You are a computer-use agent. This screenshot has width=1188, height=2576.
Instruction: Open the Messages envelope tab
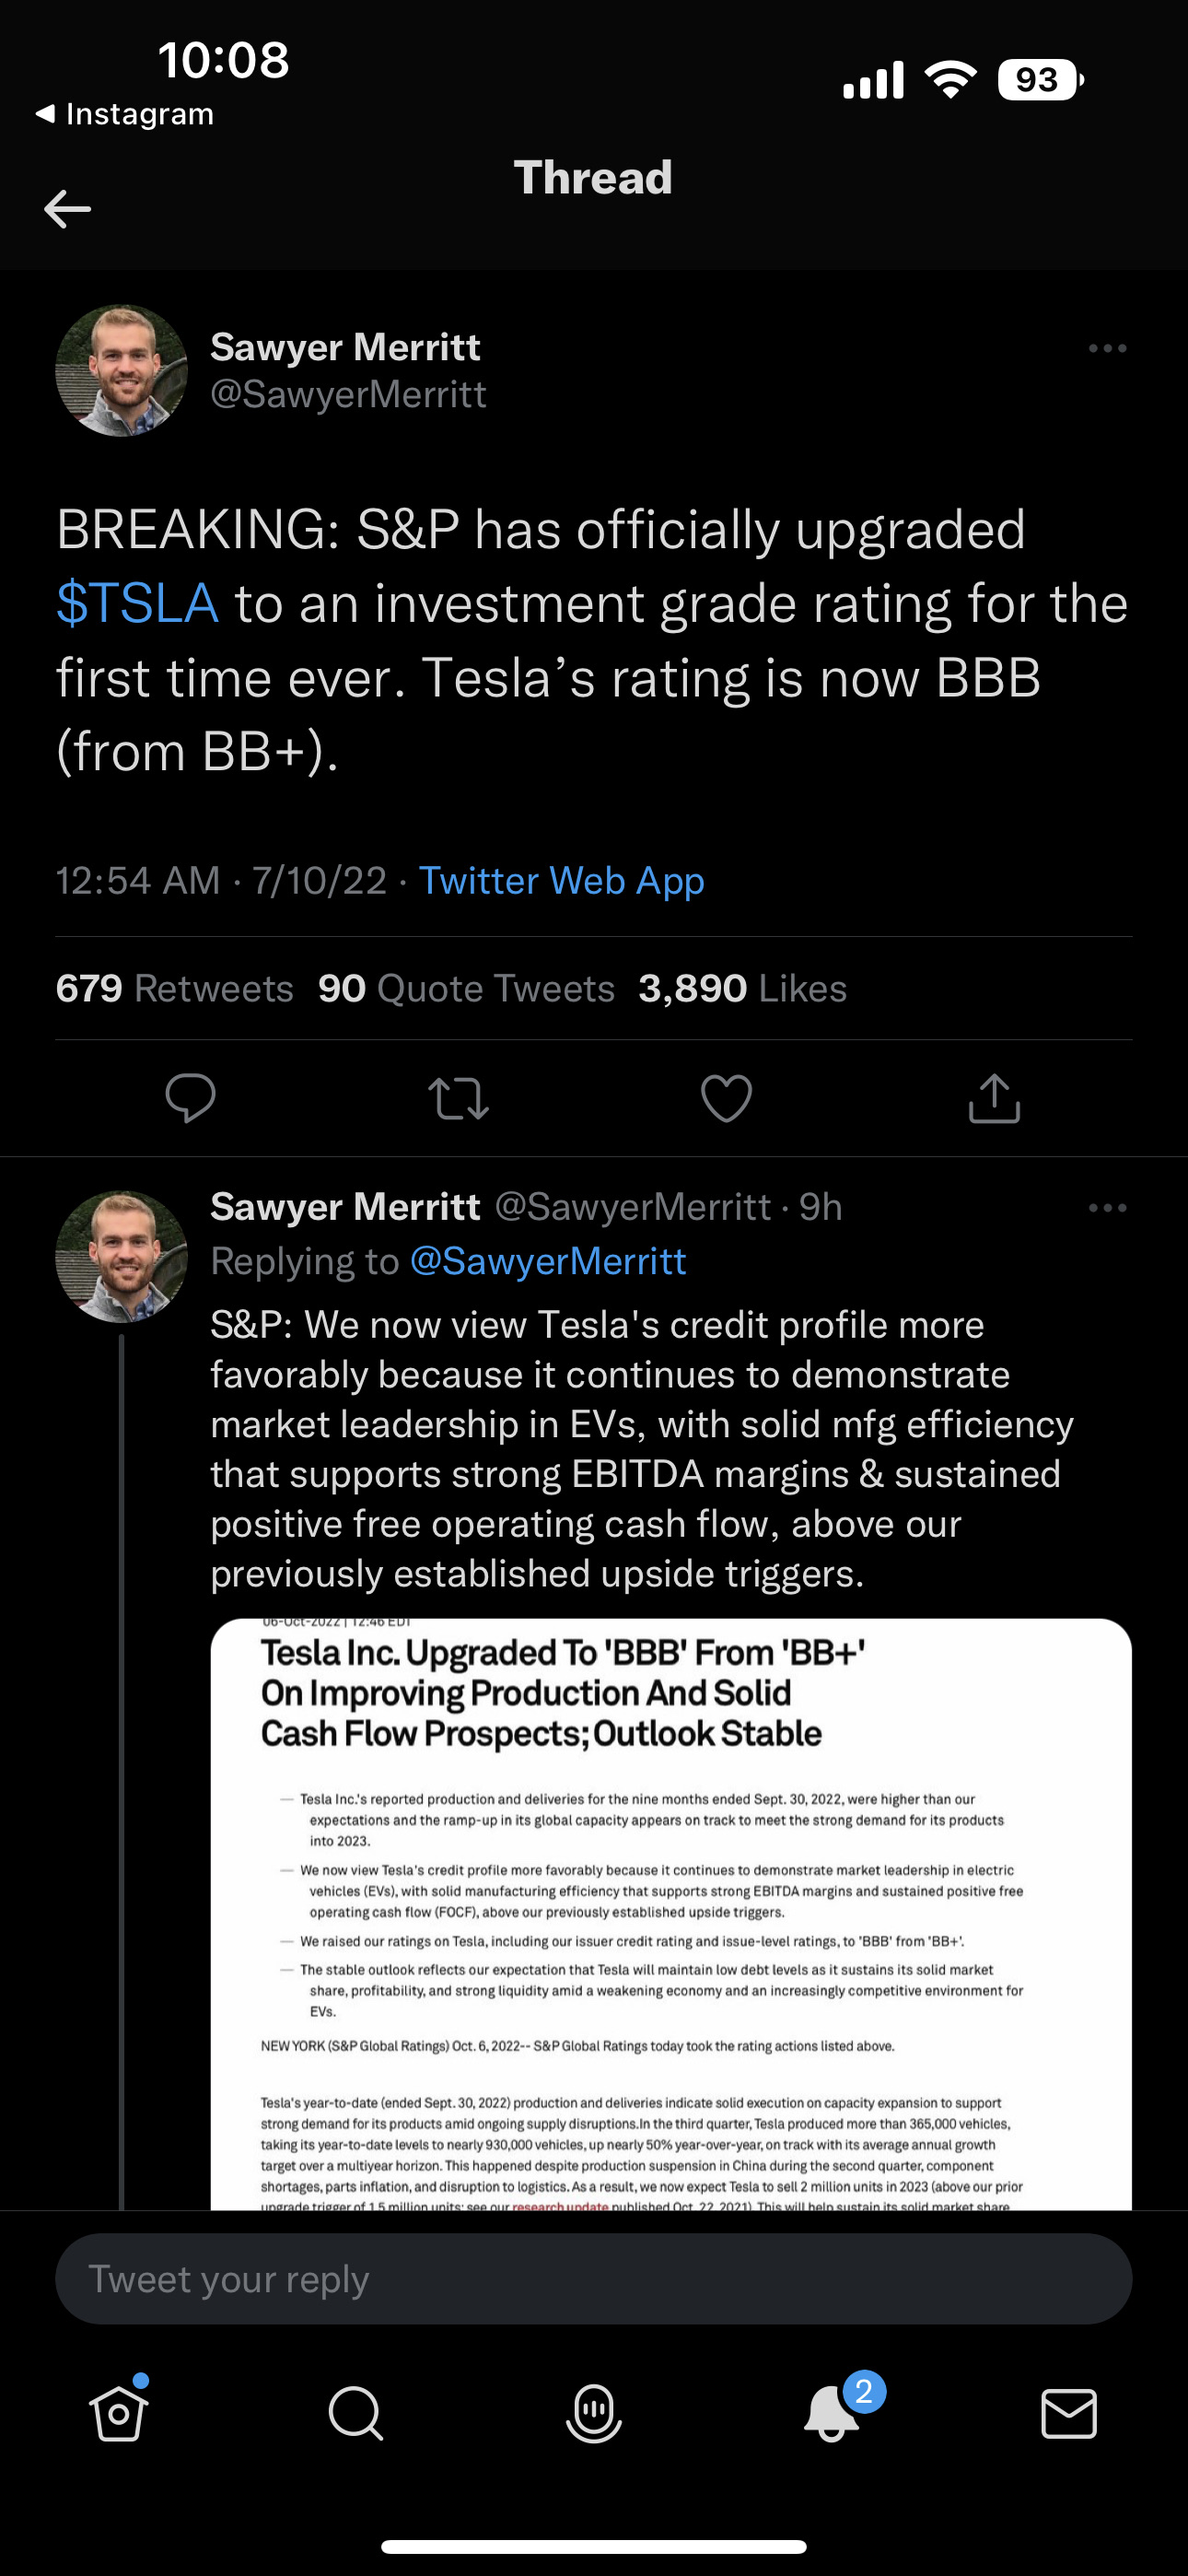(1069, 2413)
